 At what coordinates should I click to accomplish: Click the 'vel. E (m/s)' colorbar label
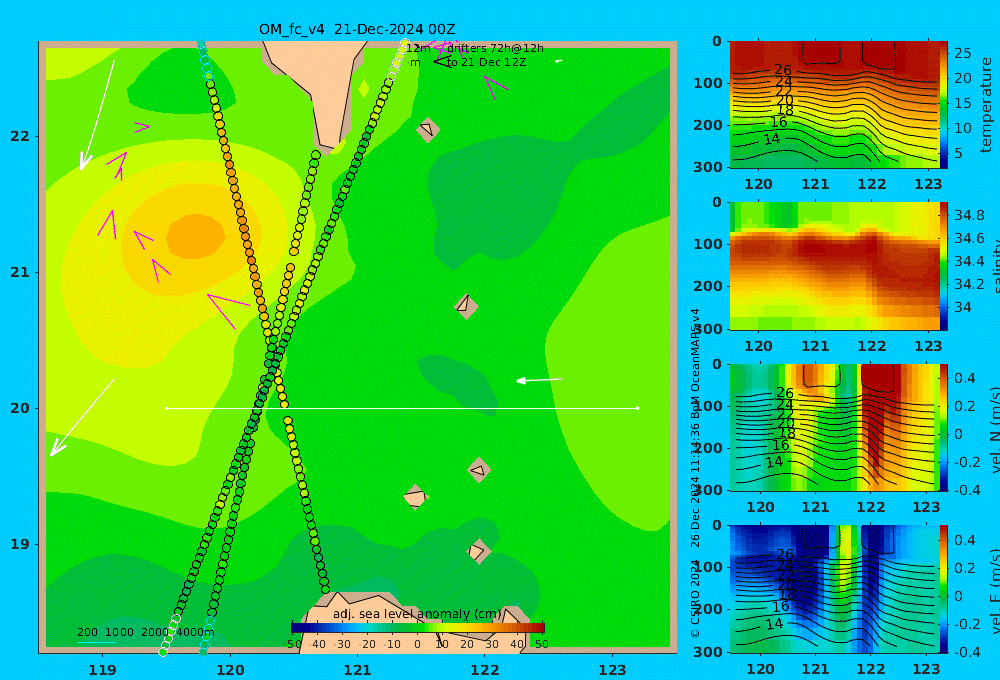(994, 591)
